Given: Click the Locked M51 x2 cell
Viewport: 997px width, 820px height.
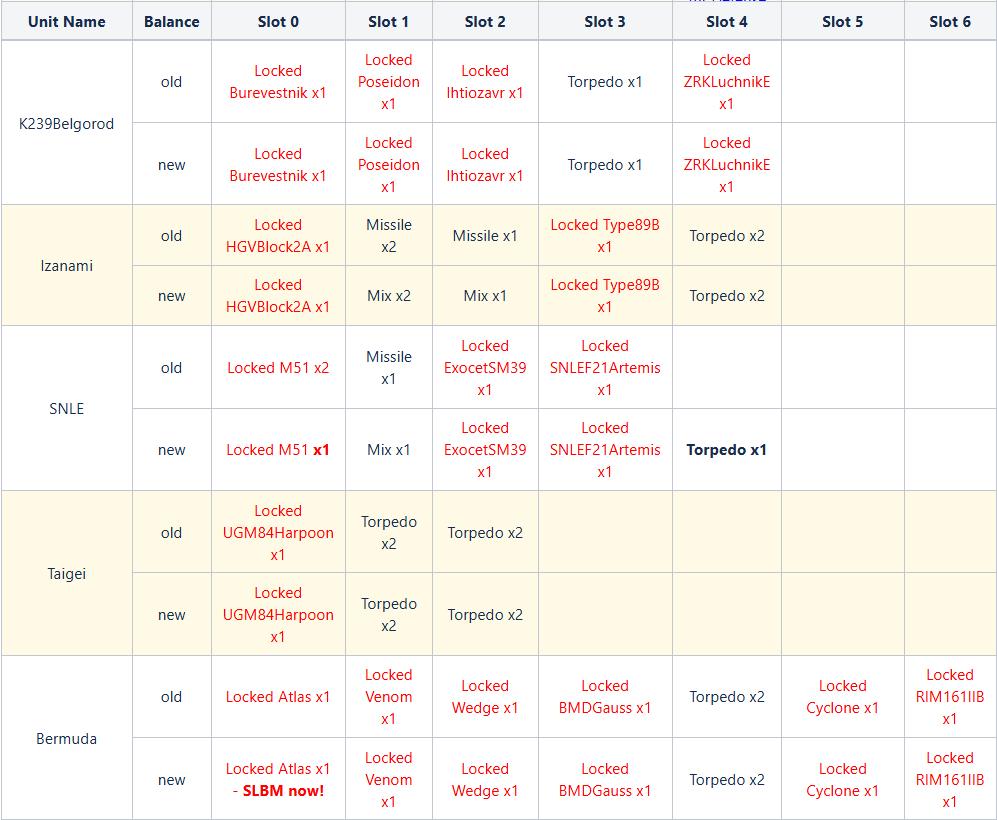Looking at the screenshot, I should coord(278,367).
